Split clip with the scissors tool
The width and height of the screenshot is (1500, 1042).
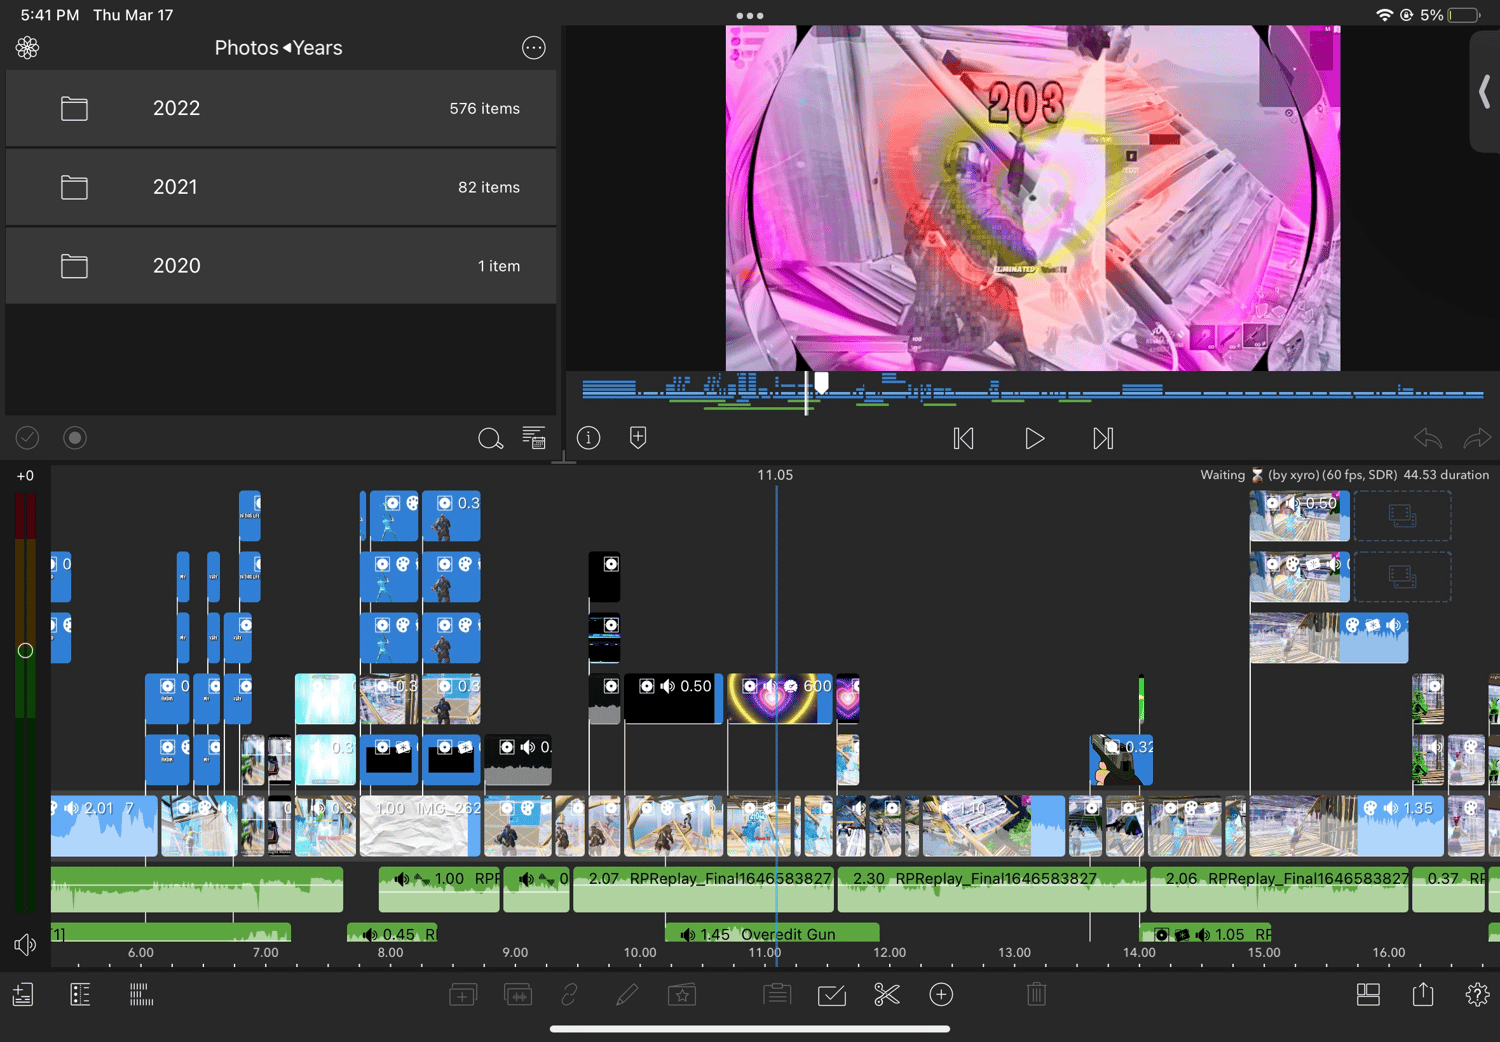(x=886, y=995)
